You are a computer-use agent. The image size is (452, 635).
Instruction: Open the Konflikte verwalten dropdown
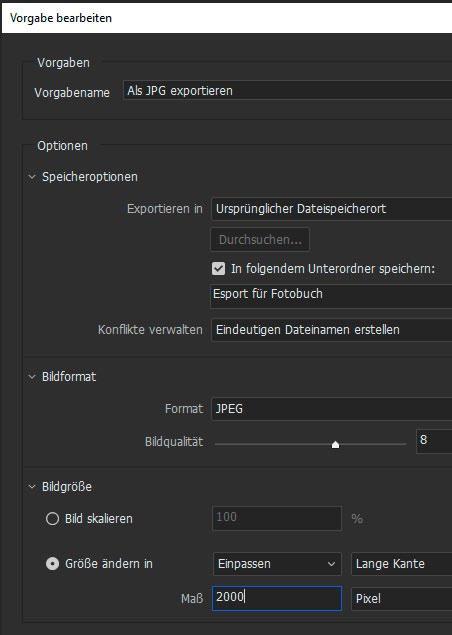click(x=331, y=330)
